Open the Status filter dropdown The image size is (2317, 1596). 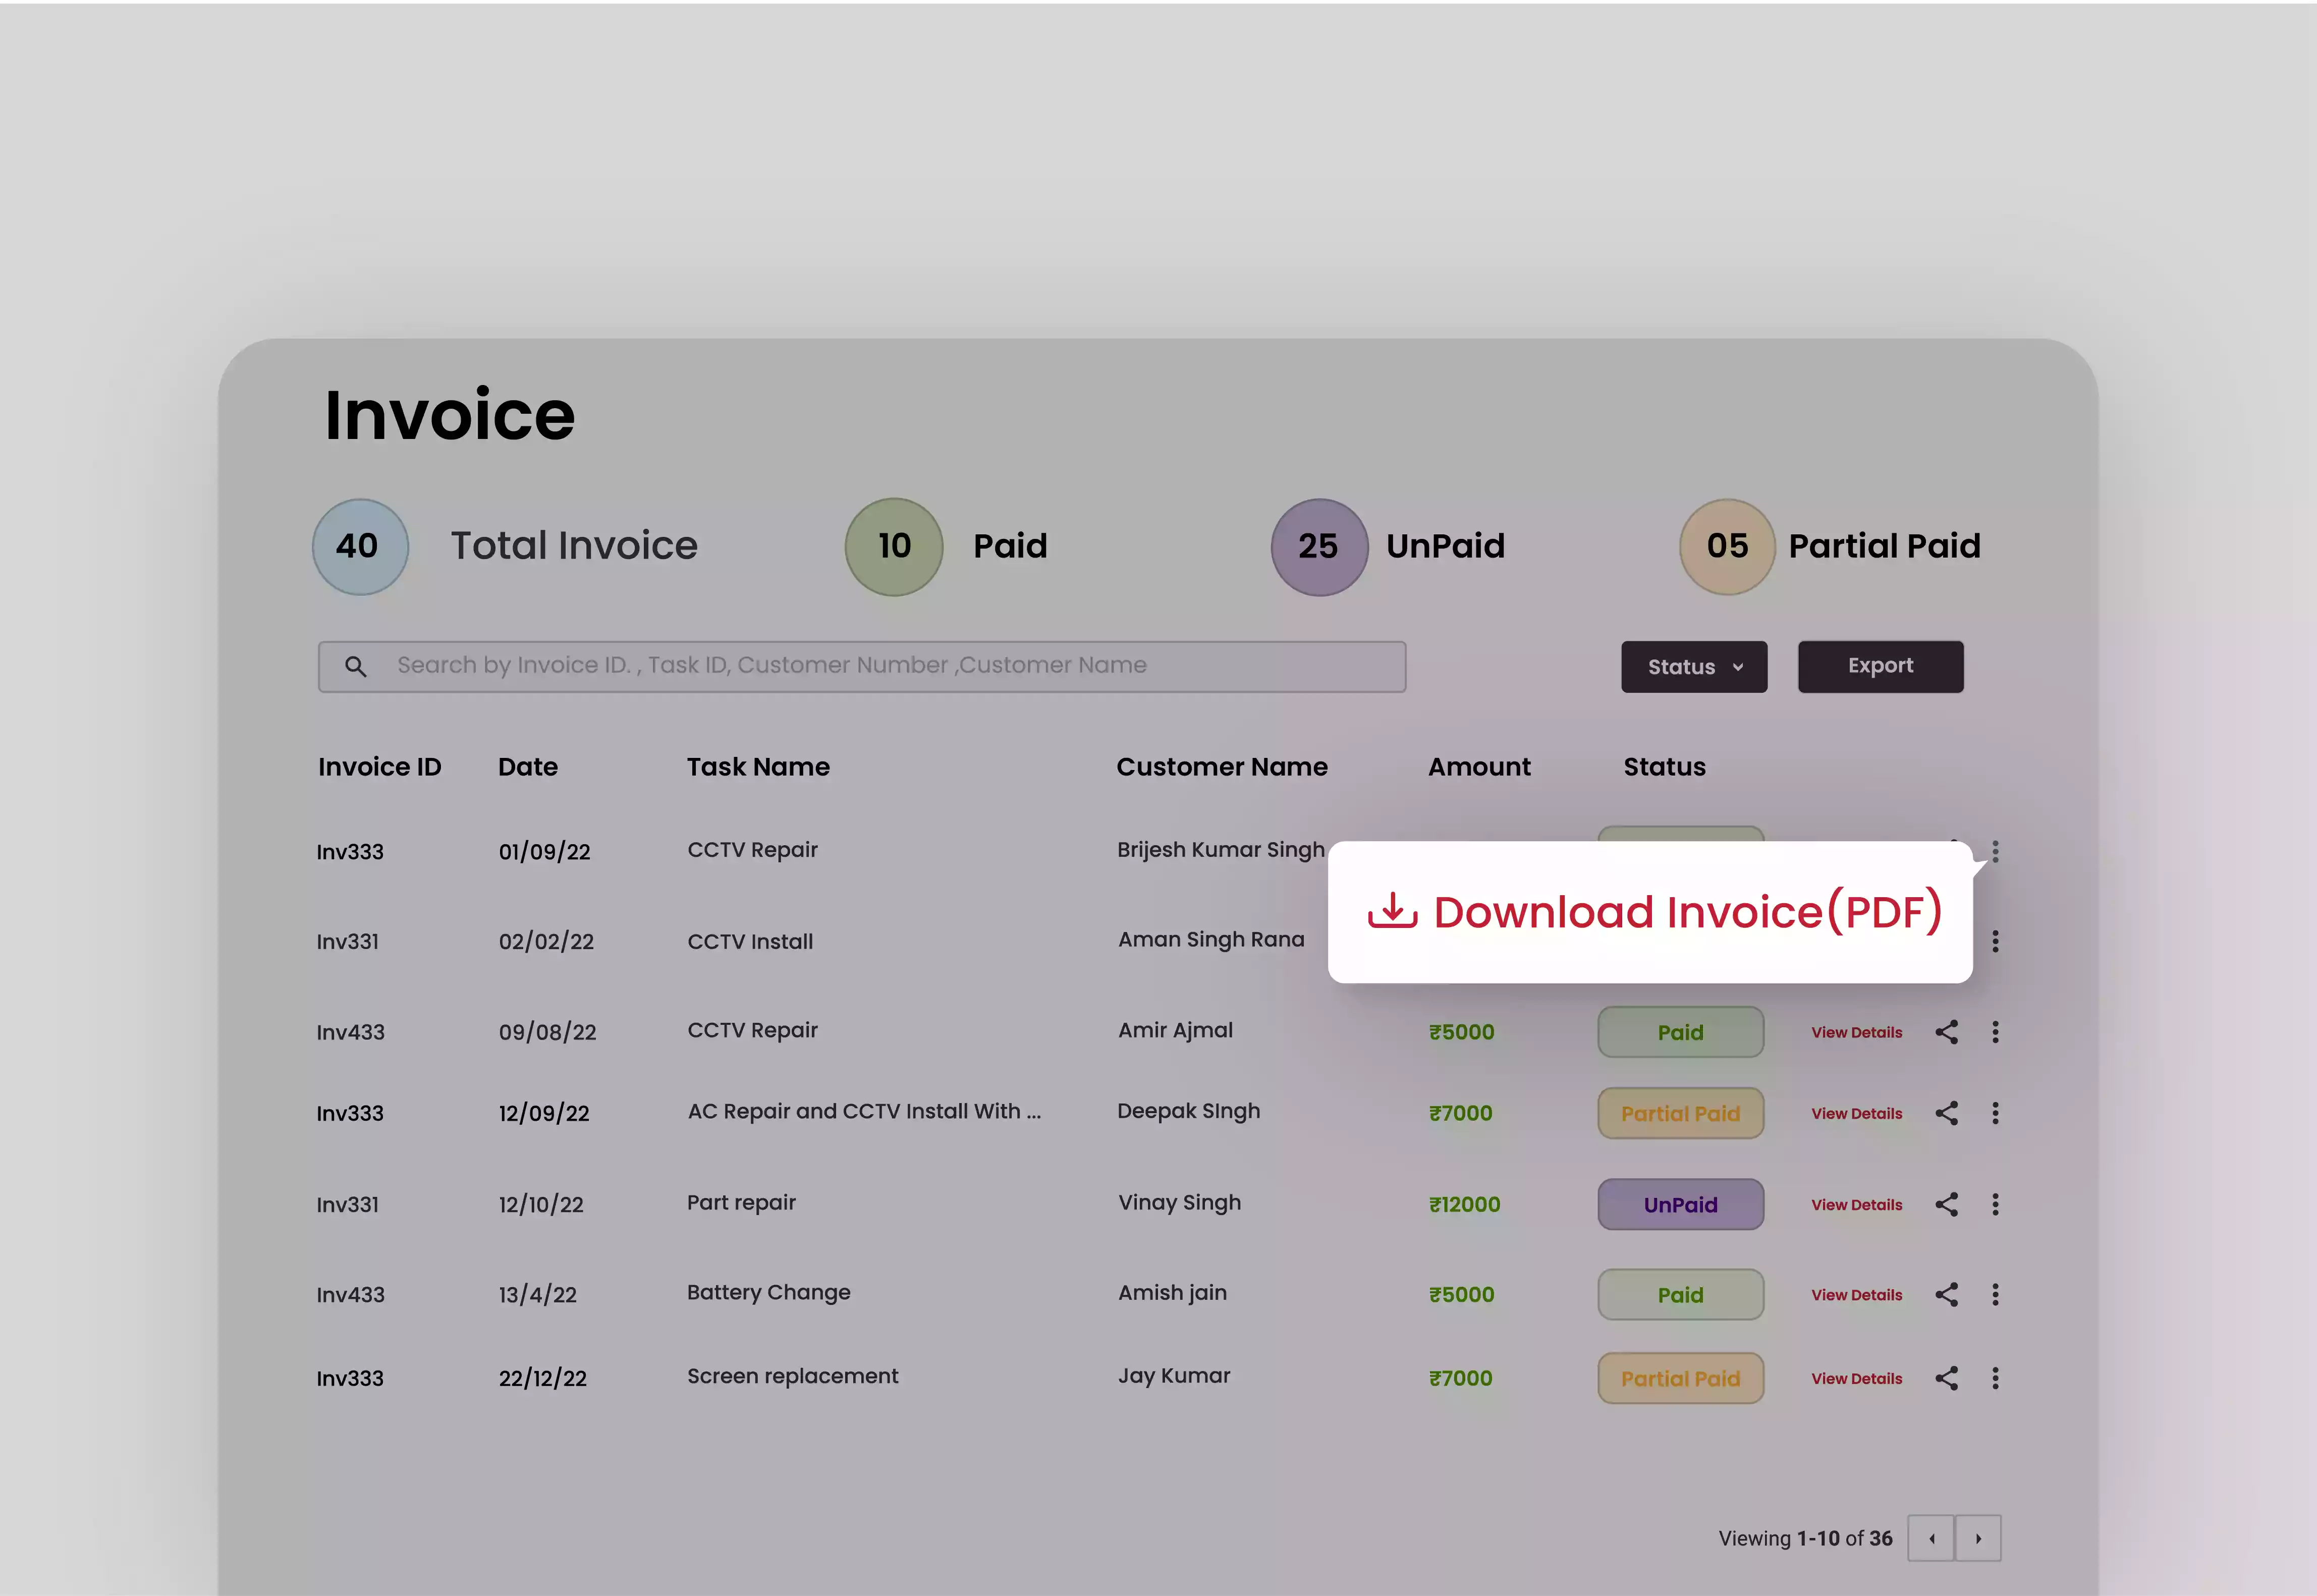click(x=1694, y=667)
